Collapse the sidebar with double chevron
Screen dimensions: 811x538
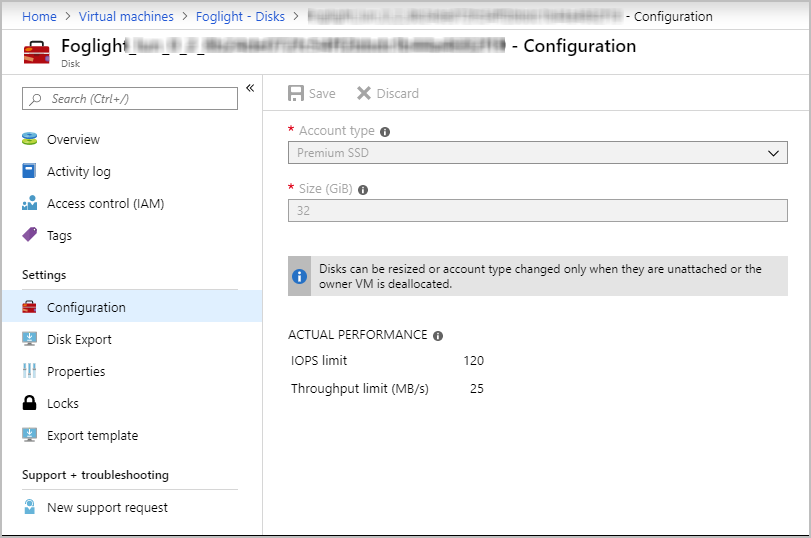[250, 88]
